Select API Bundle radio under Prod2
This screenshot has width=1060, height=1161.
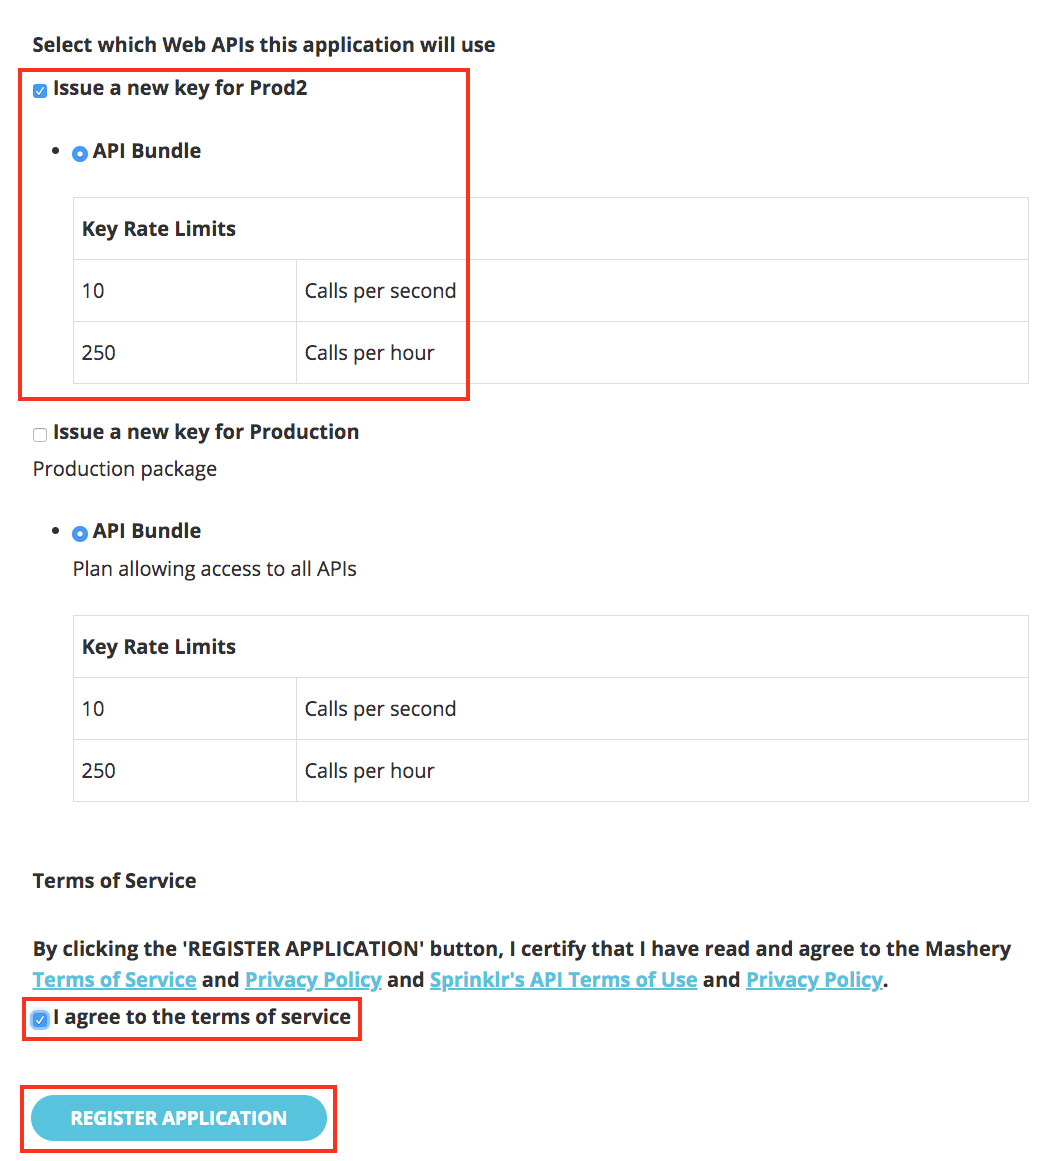(x=80, y=154)
